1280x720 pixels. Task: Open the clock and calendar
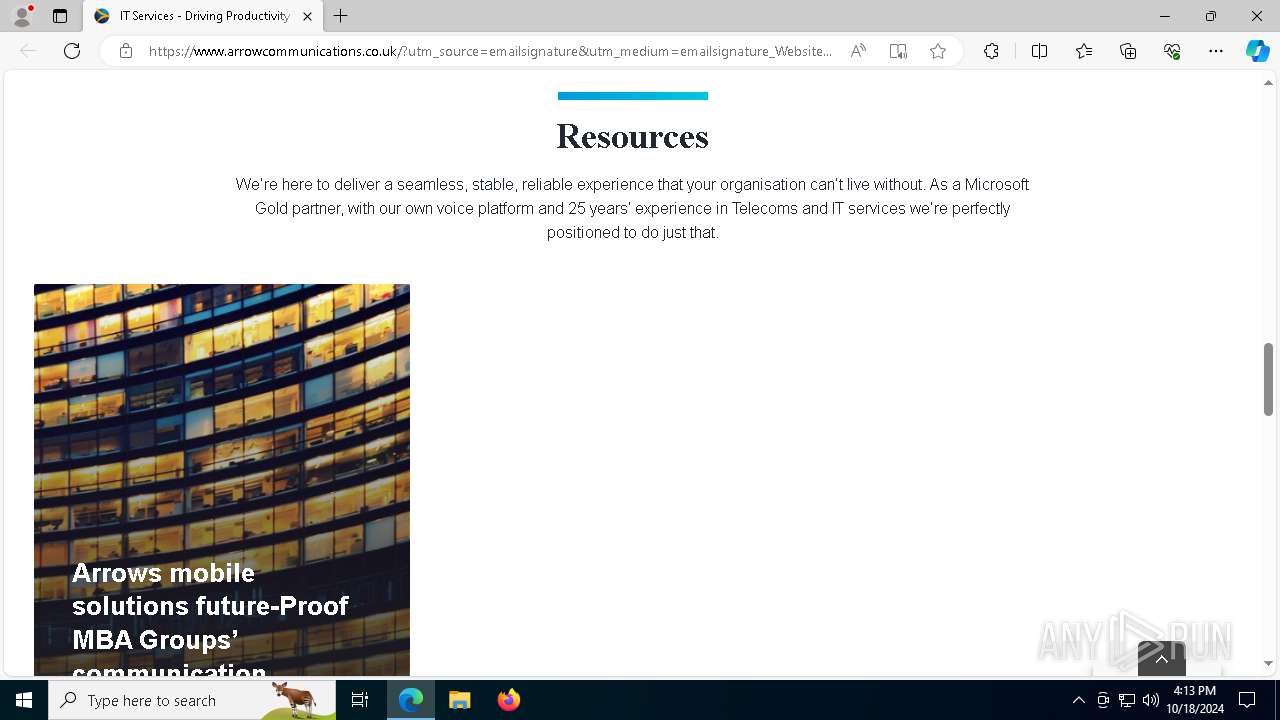[x=1195, y=700]
